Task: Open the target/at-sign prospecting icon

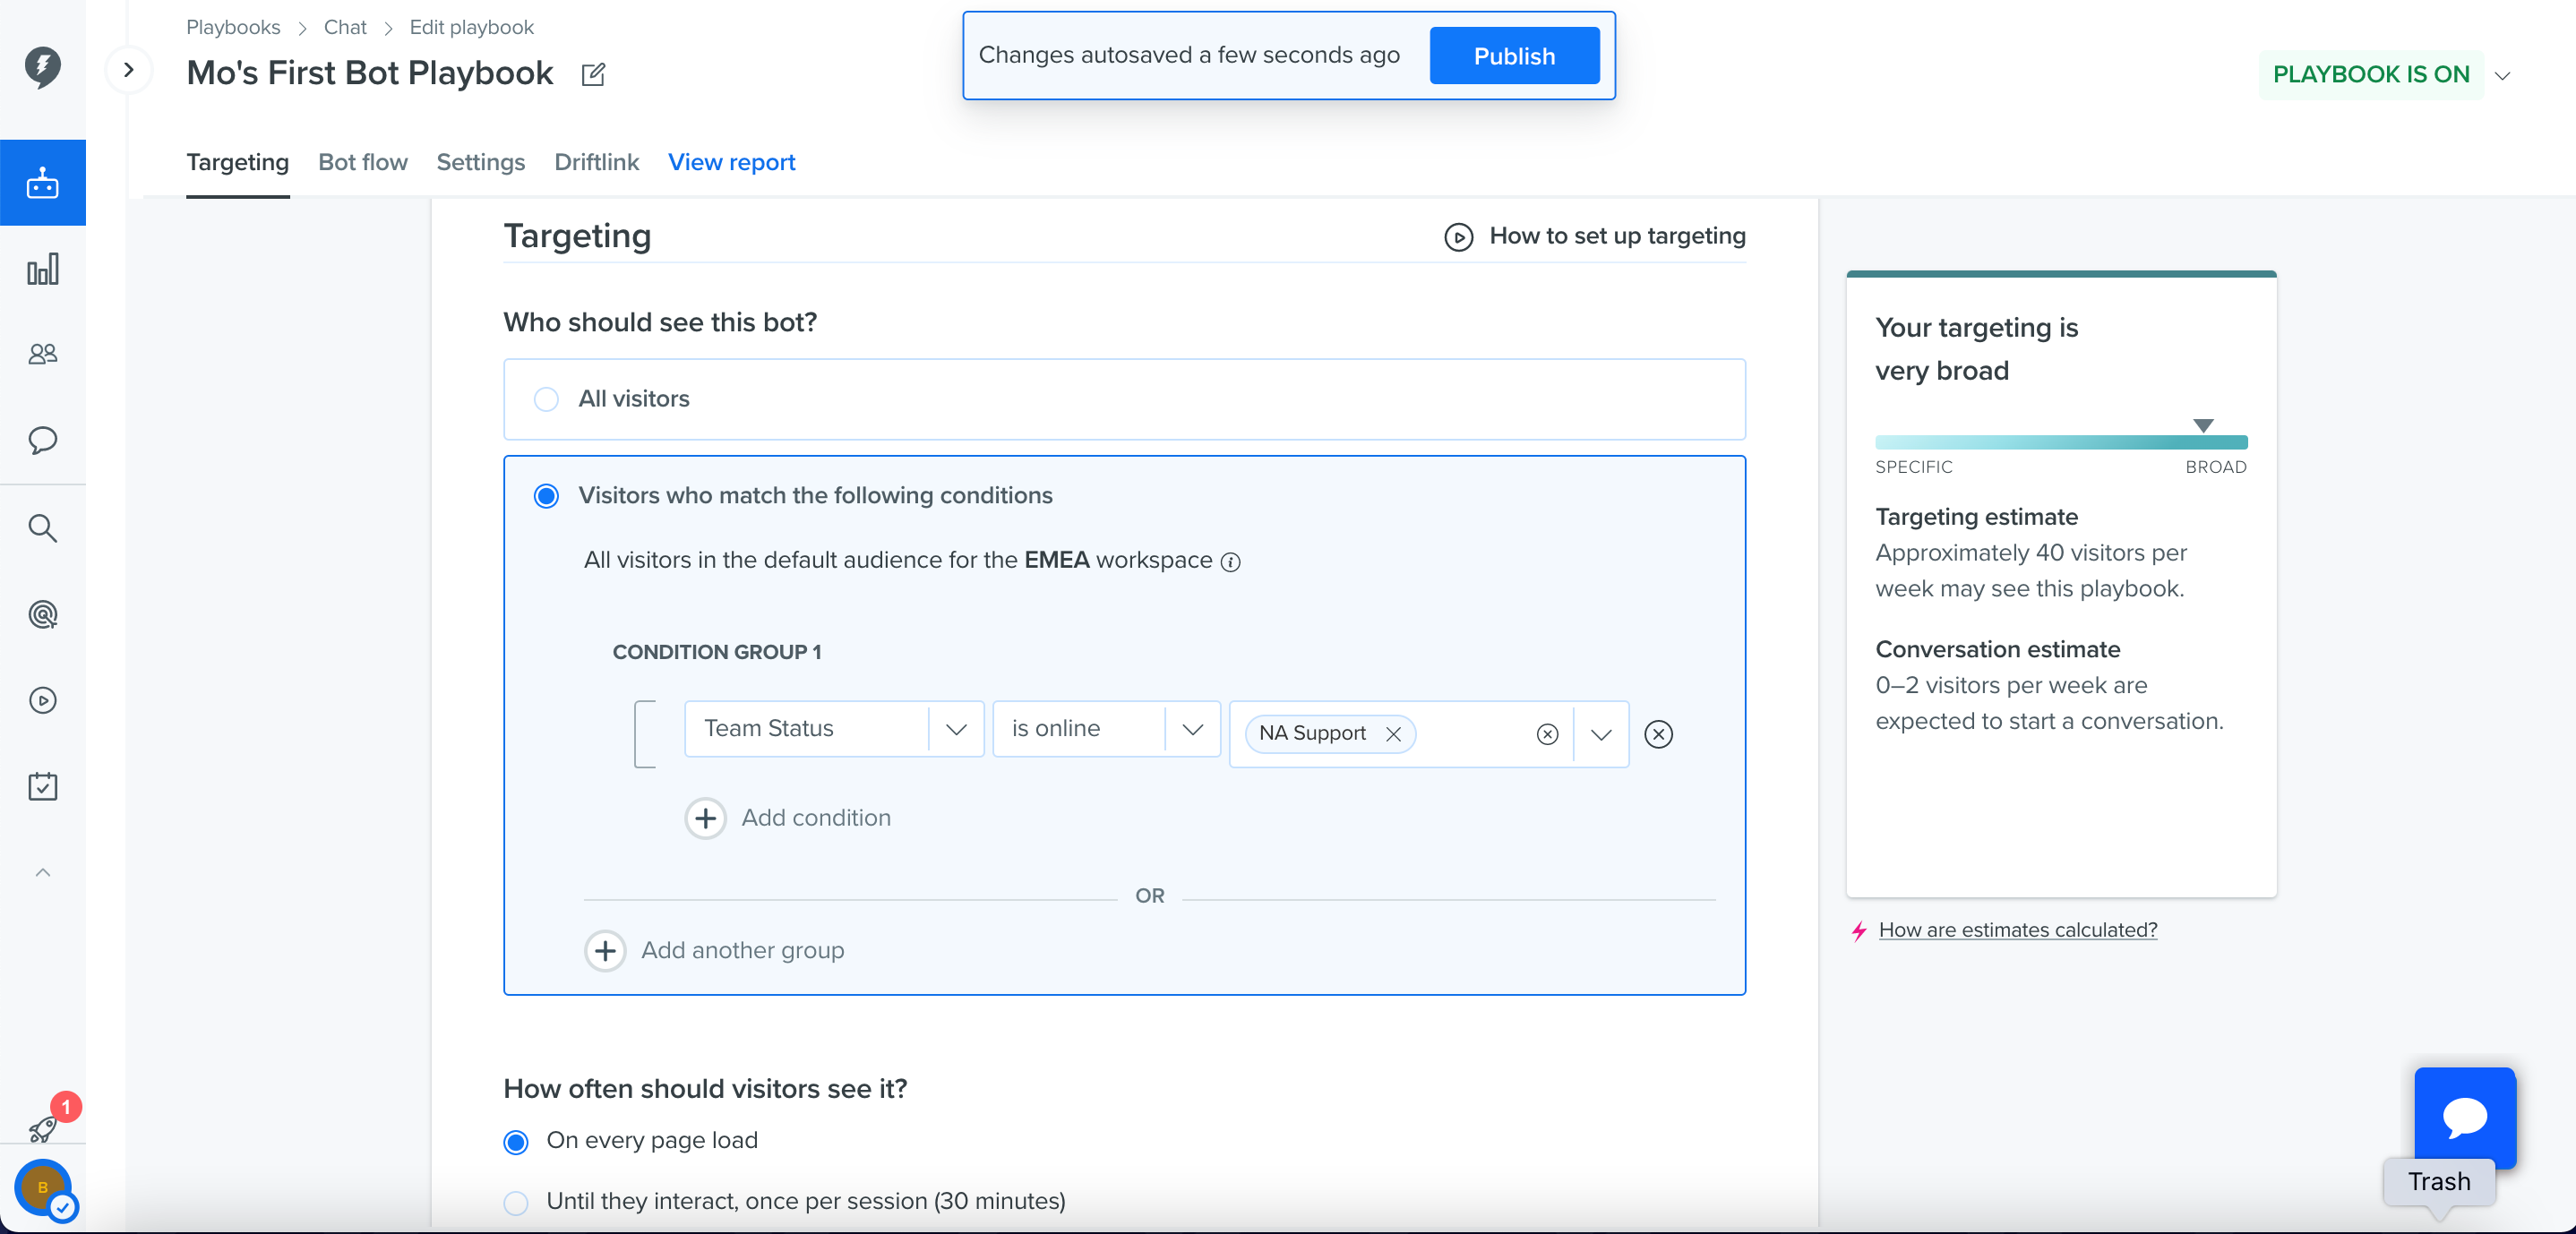Action: point(42,614)
